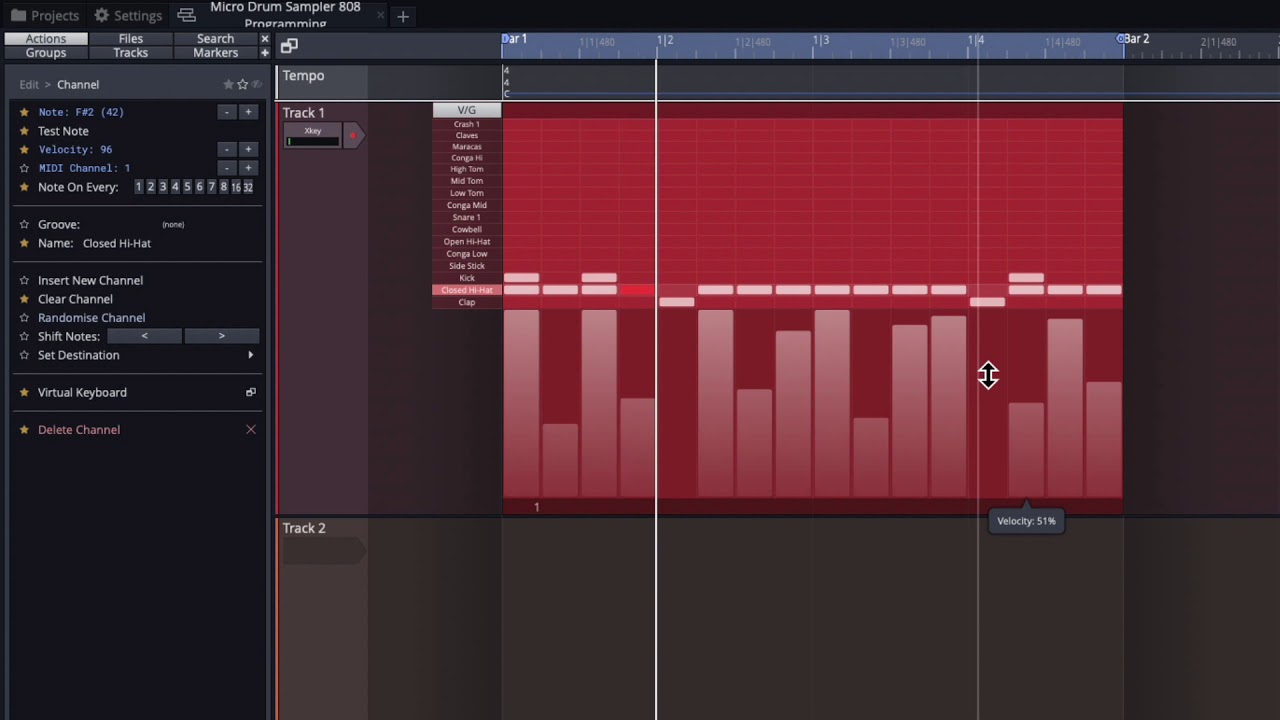Close the actions panel with X icon
Image resolution: width=1280 pixels, height=720 pixels.
(265, 39)
